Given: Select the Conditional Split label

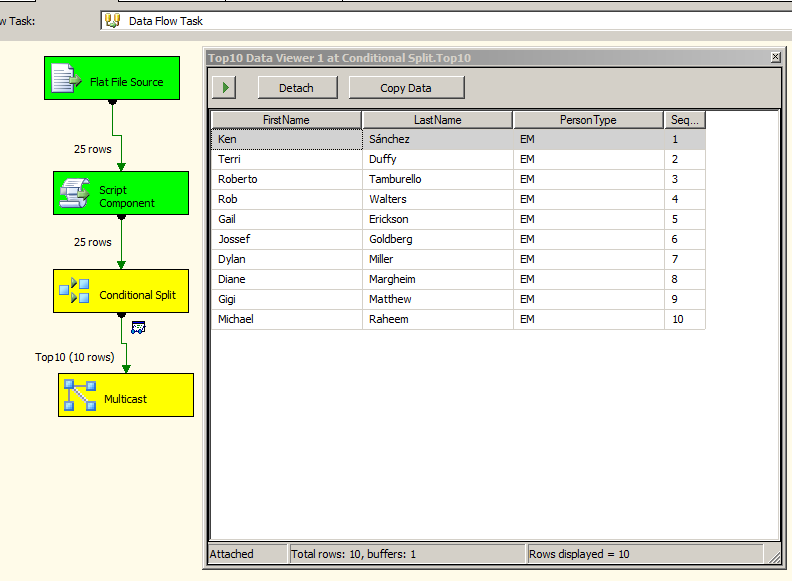Looking at the screenshot, I should point(137,295).
